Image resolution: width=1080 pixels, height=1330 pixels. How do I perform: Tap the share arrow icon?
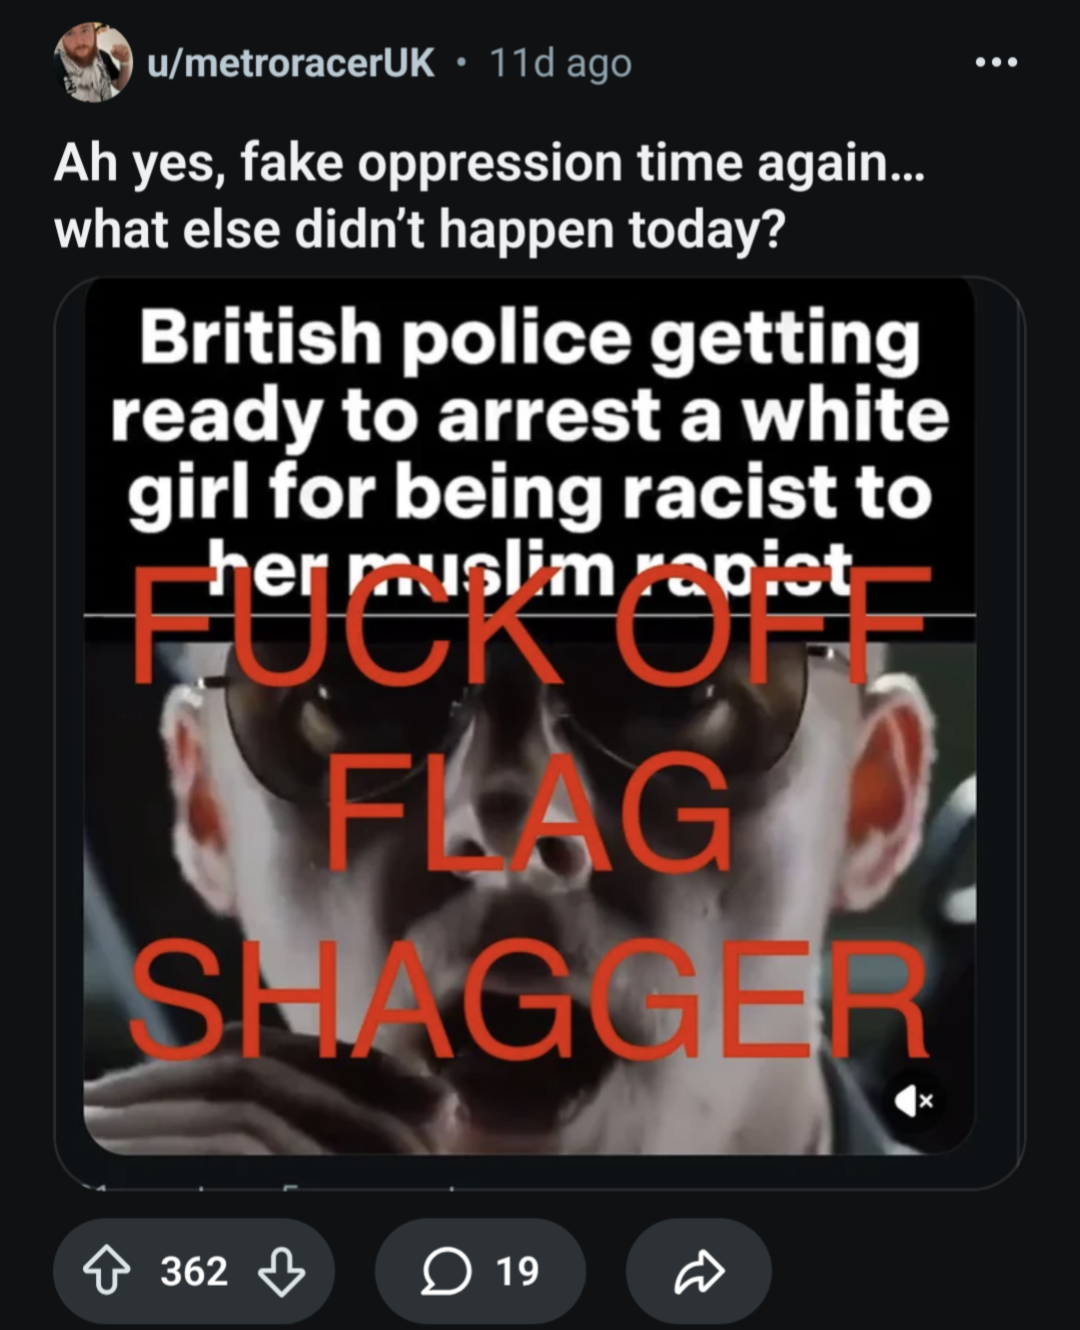coord(699,1271)
